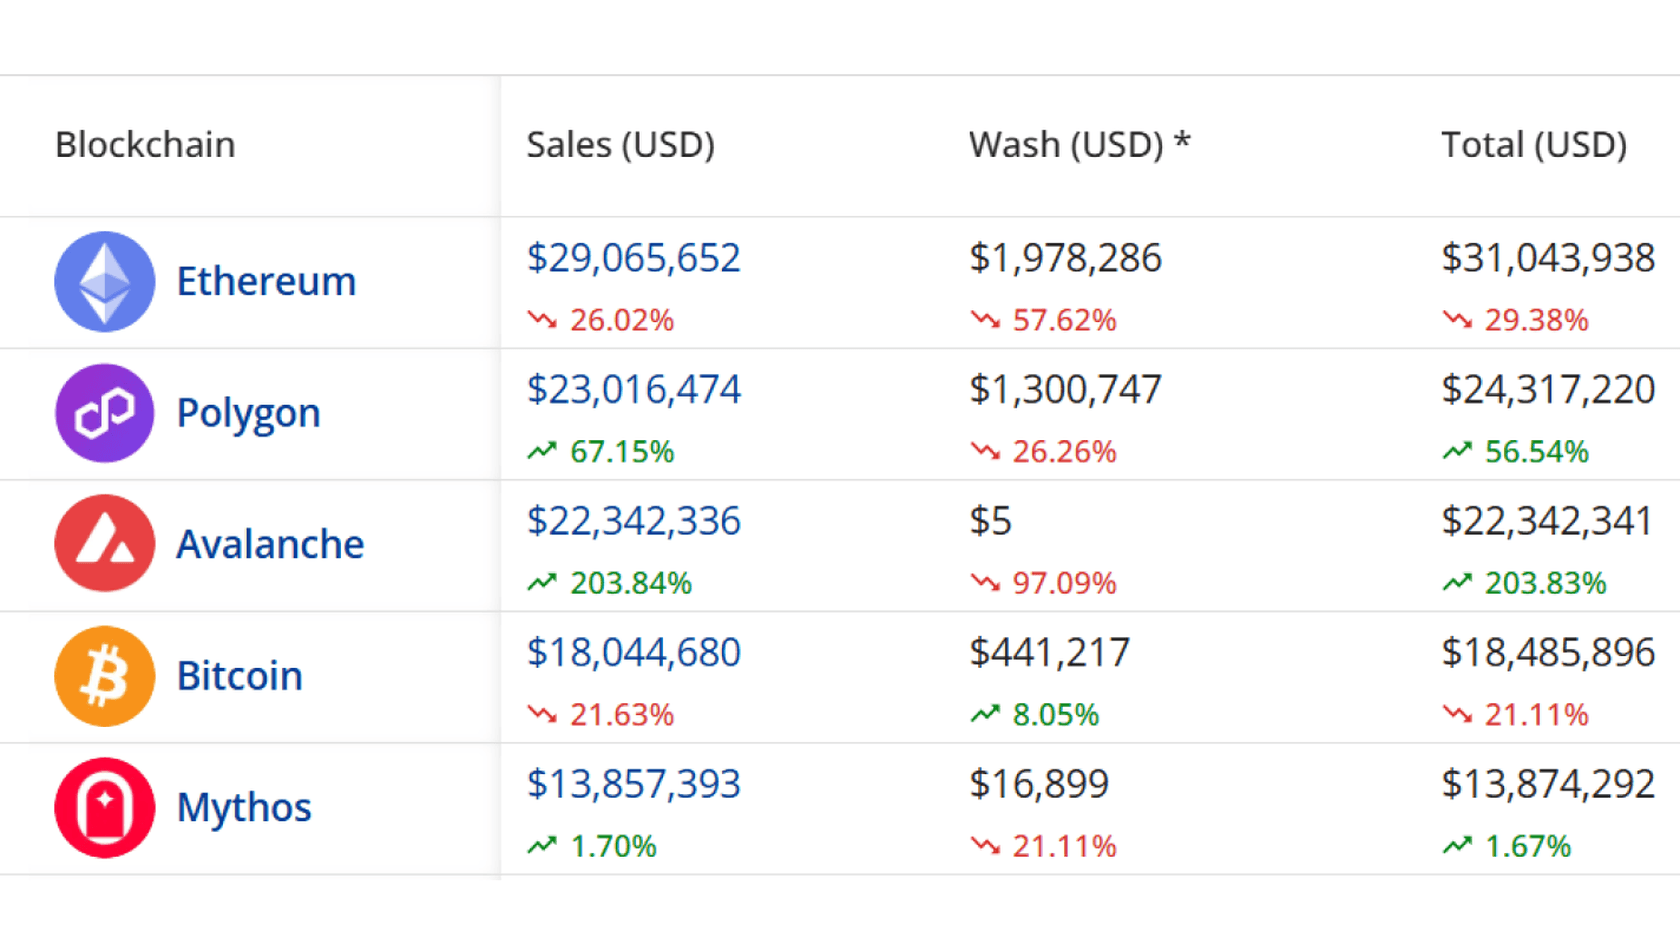Select the 97.09% Avalanche wash change

pos(1064,583)
